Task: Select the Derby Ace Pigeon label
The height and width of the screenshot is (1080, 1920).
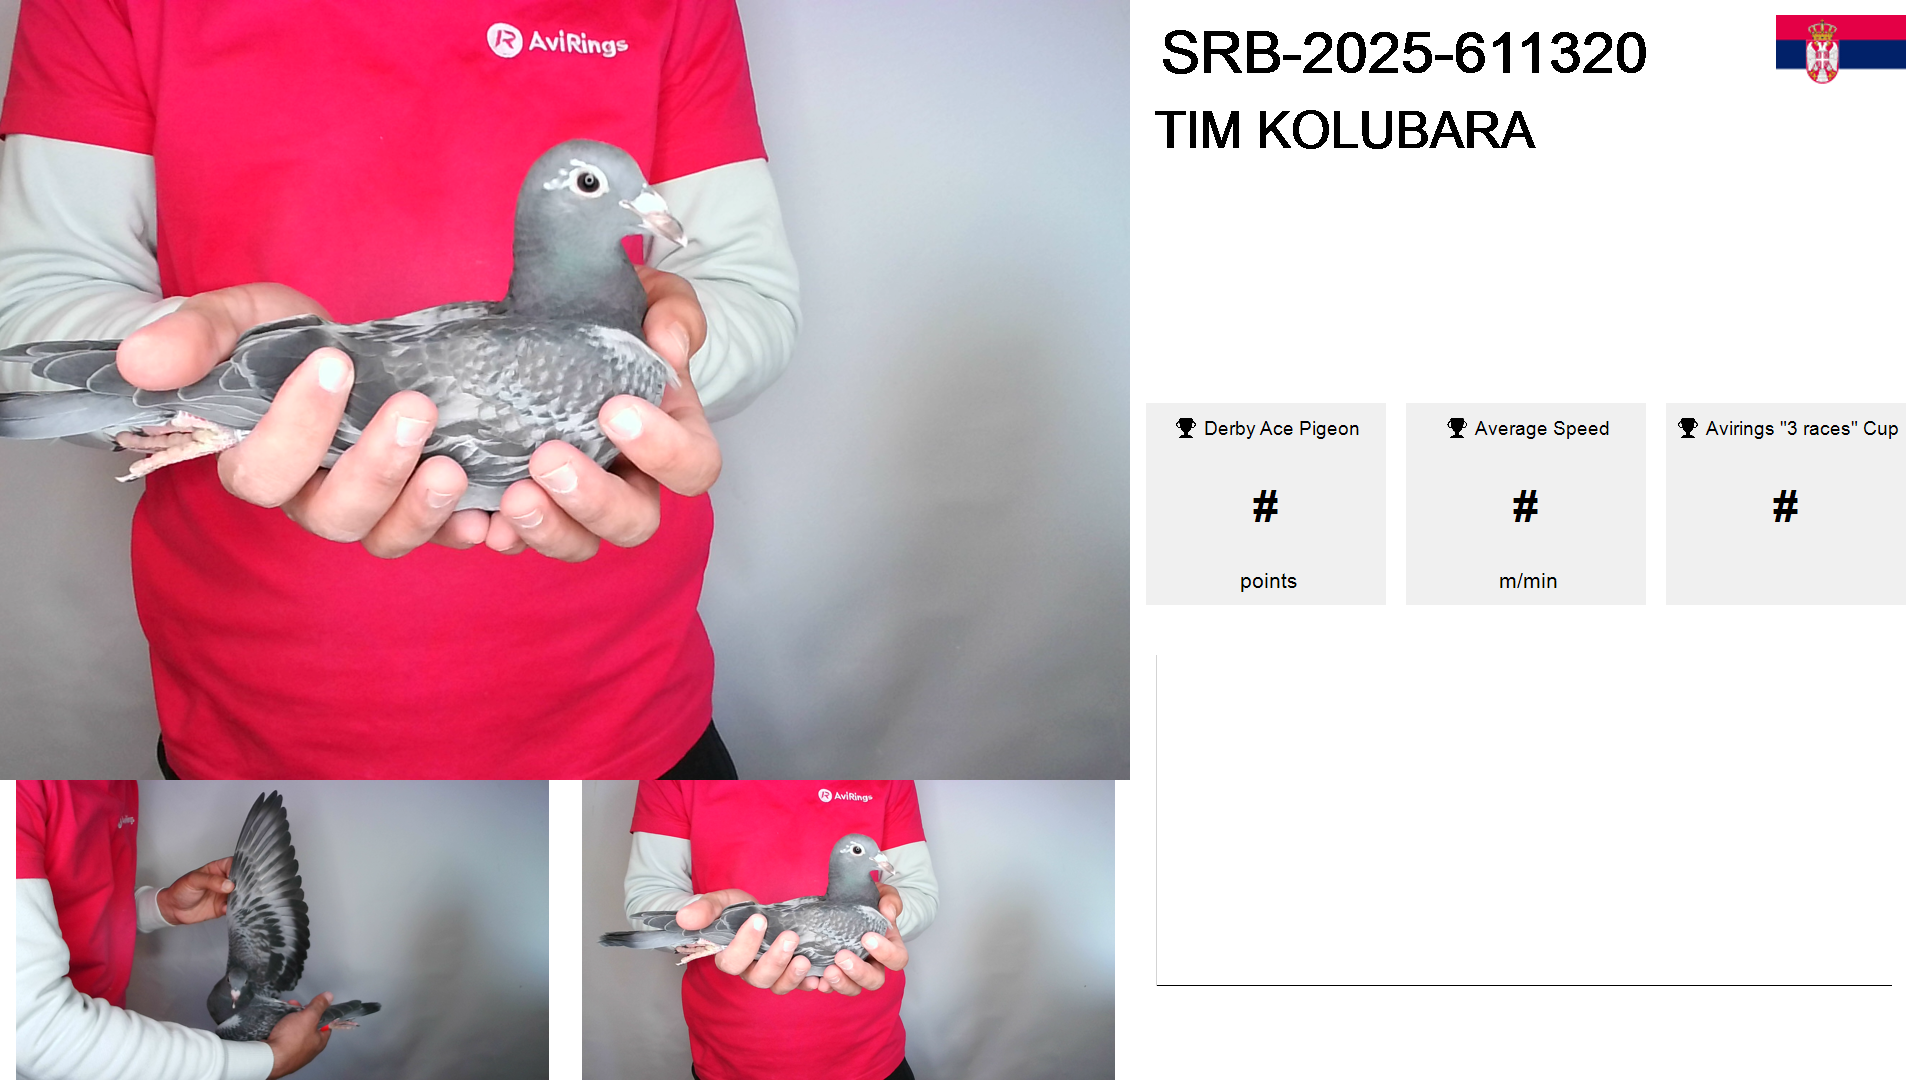Action: pos(1281,428)
